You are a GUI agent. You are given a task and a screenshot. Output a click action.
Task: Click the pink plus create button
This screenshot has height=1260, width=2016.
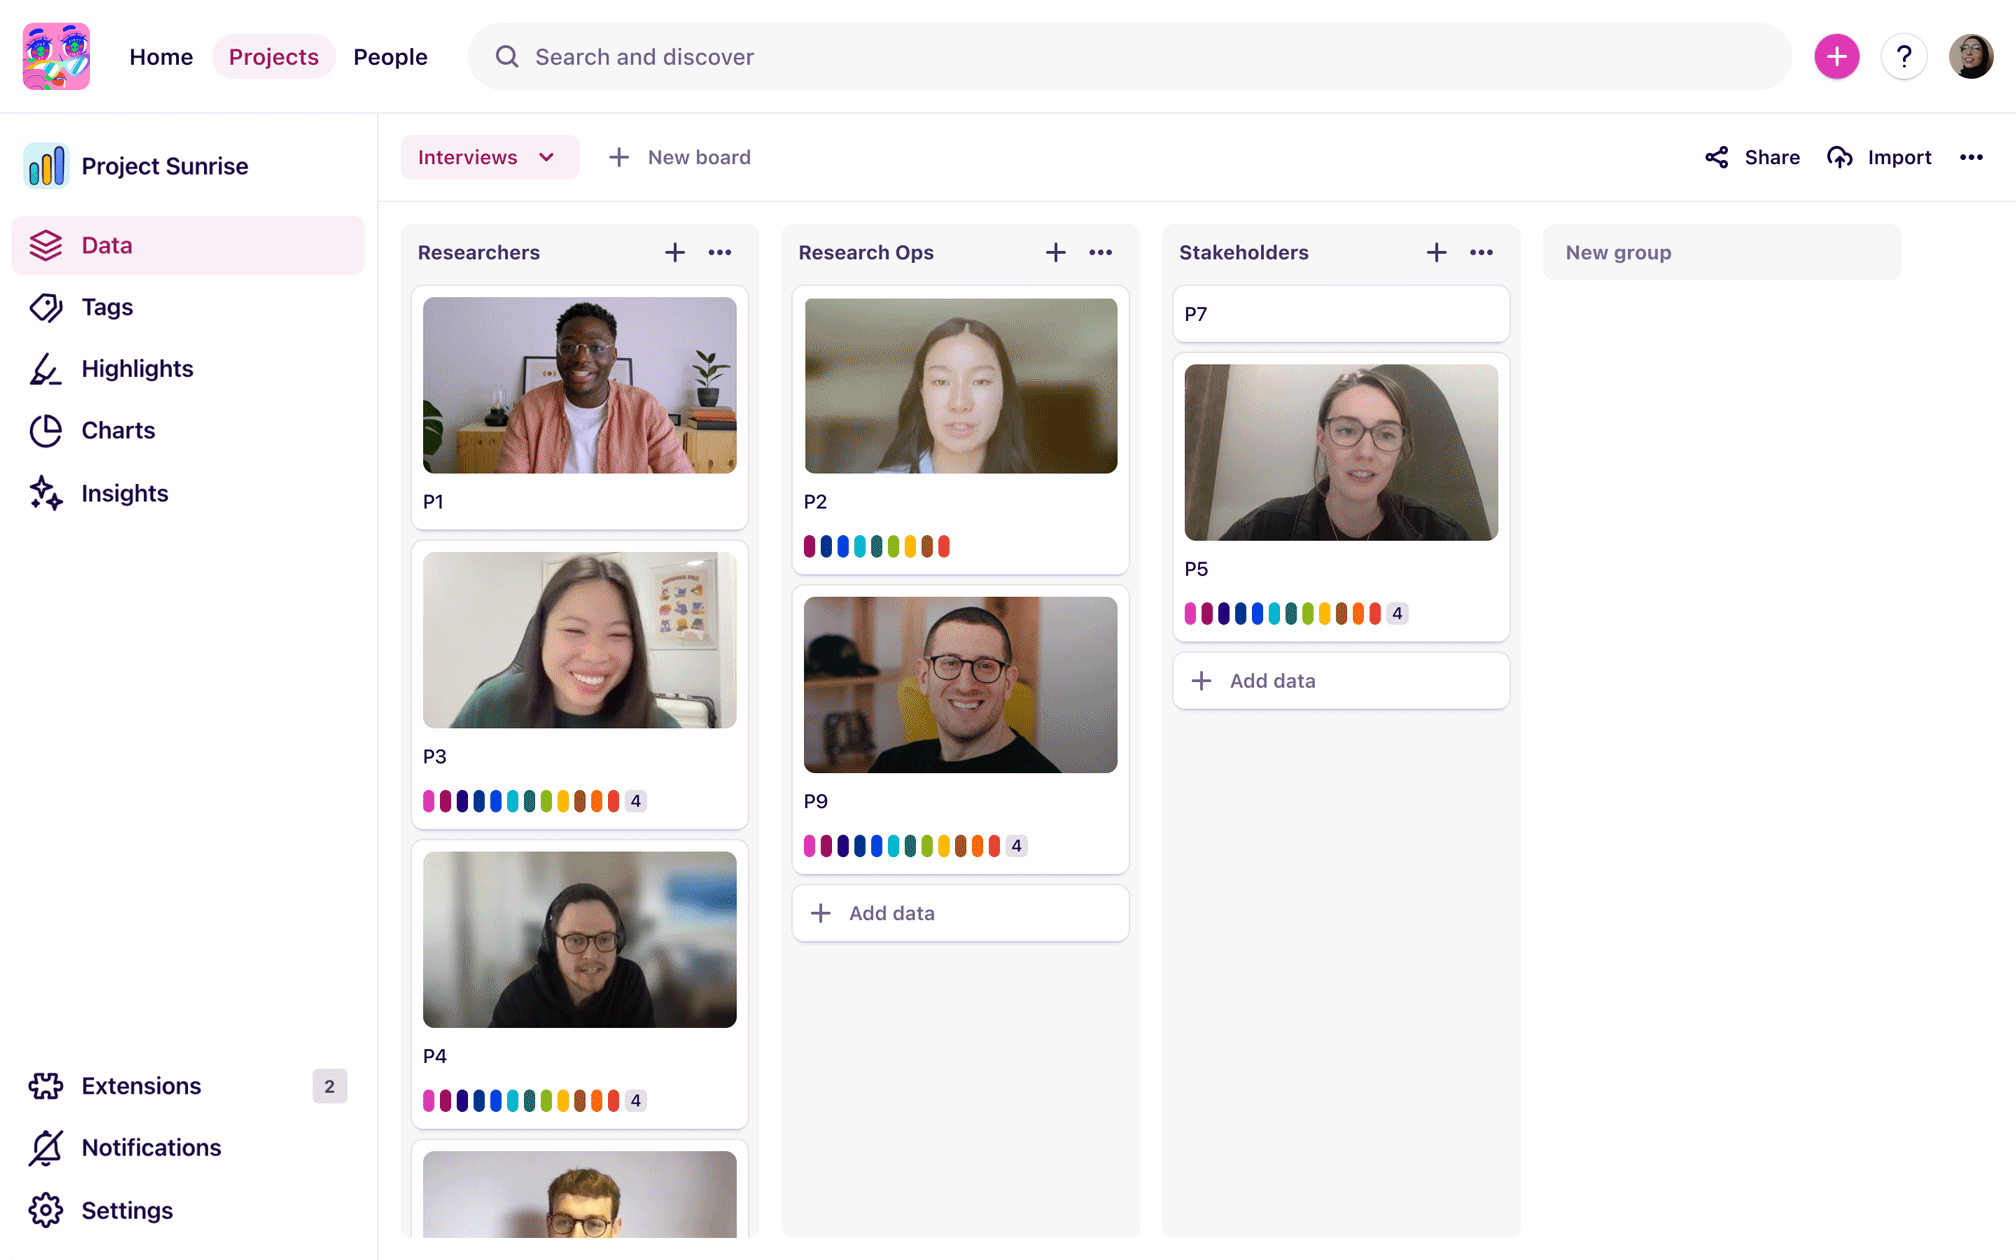point(1836,57)
